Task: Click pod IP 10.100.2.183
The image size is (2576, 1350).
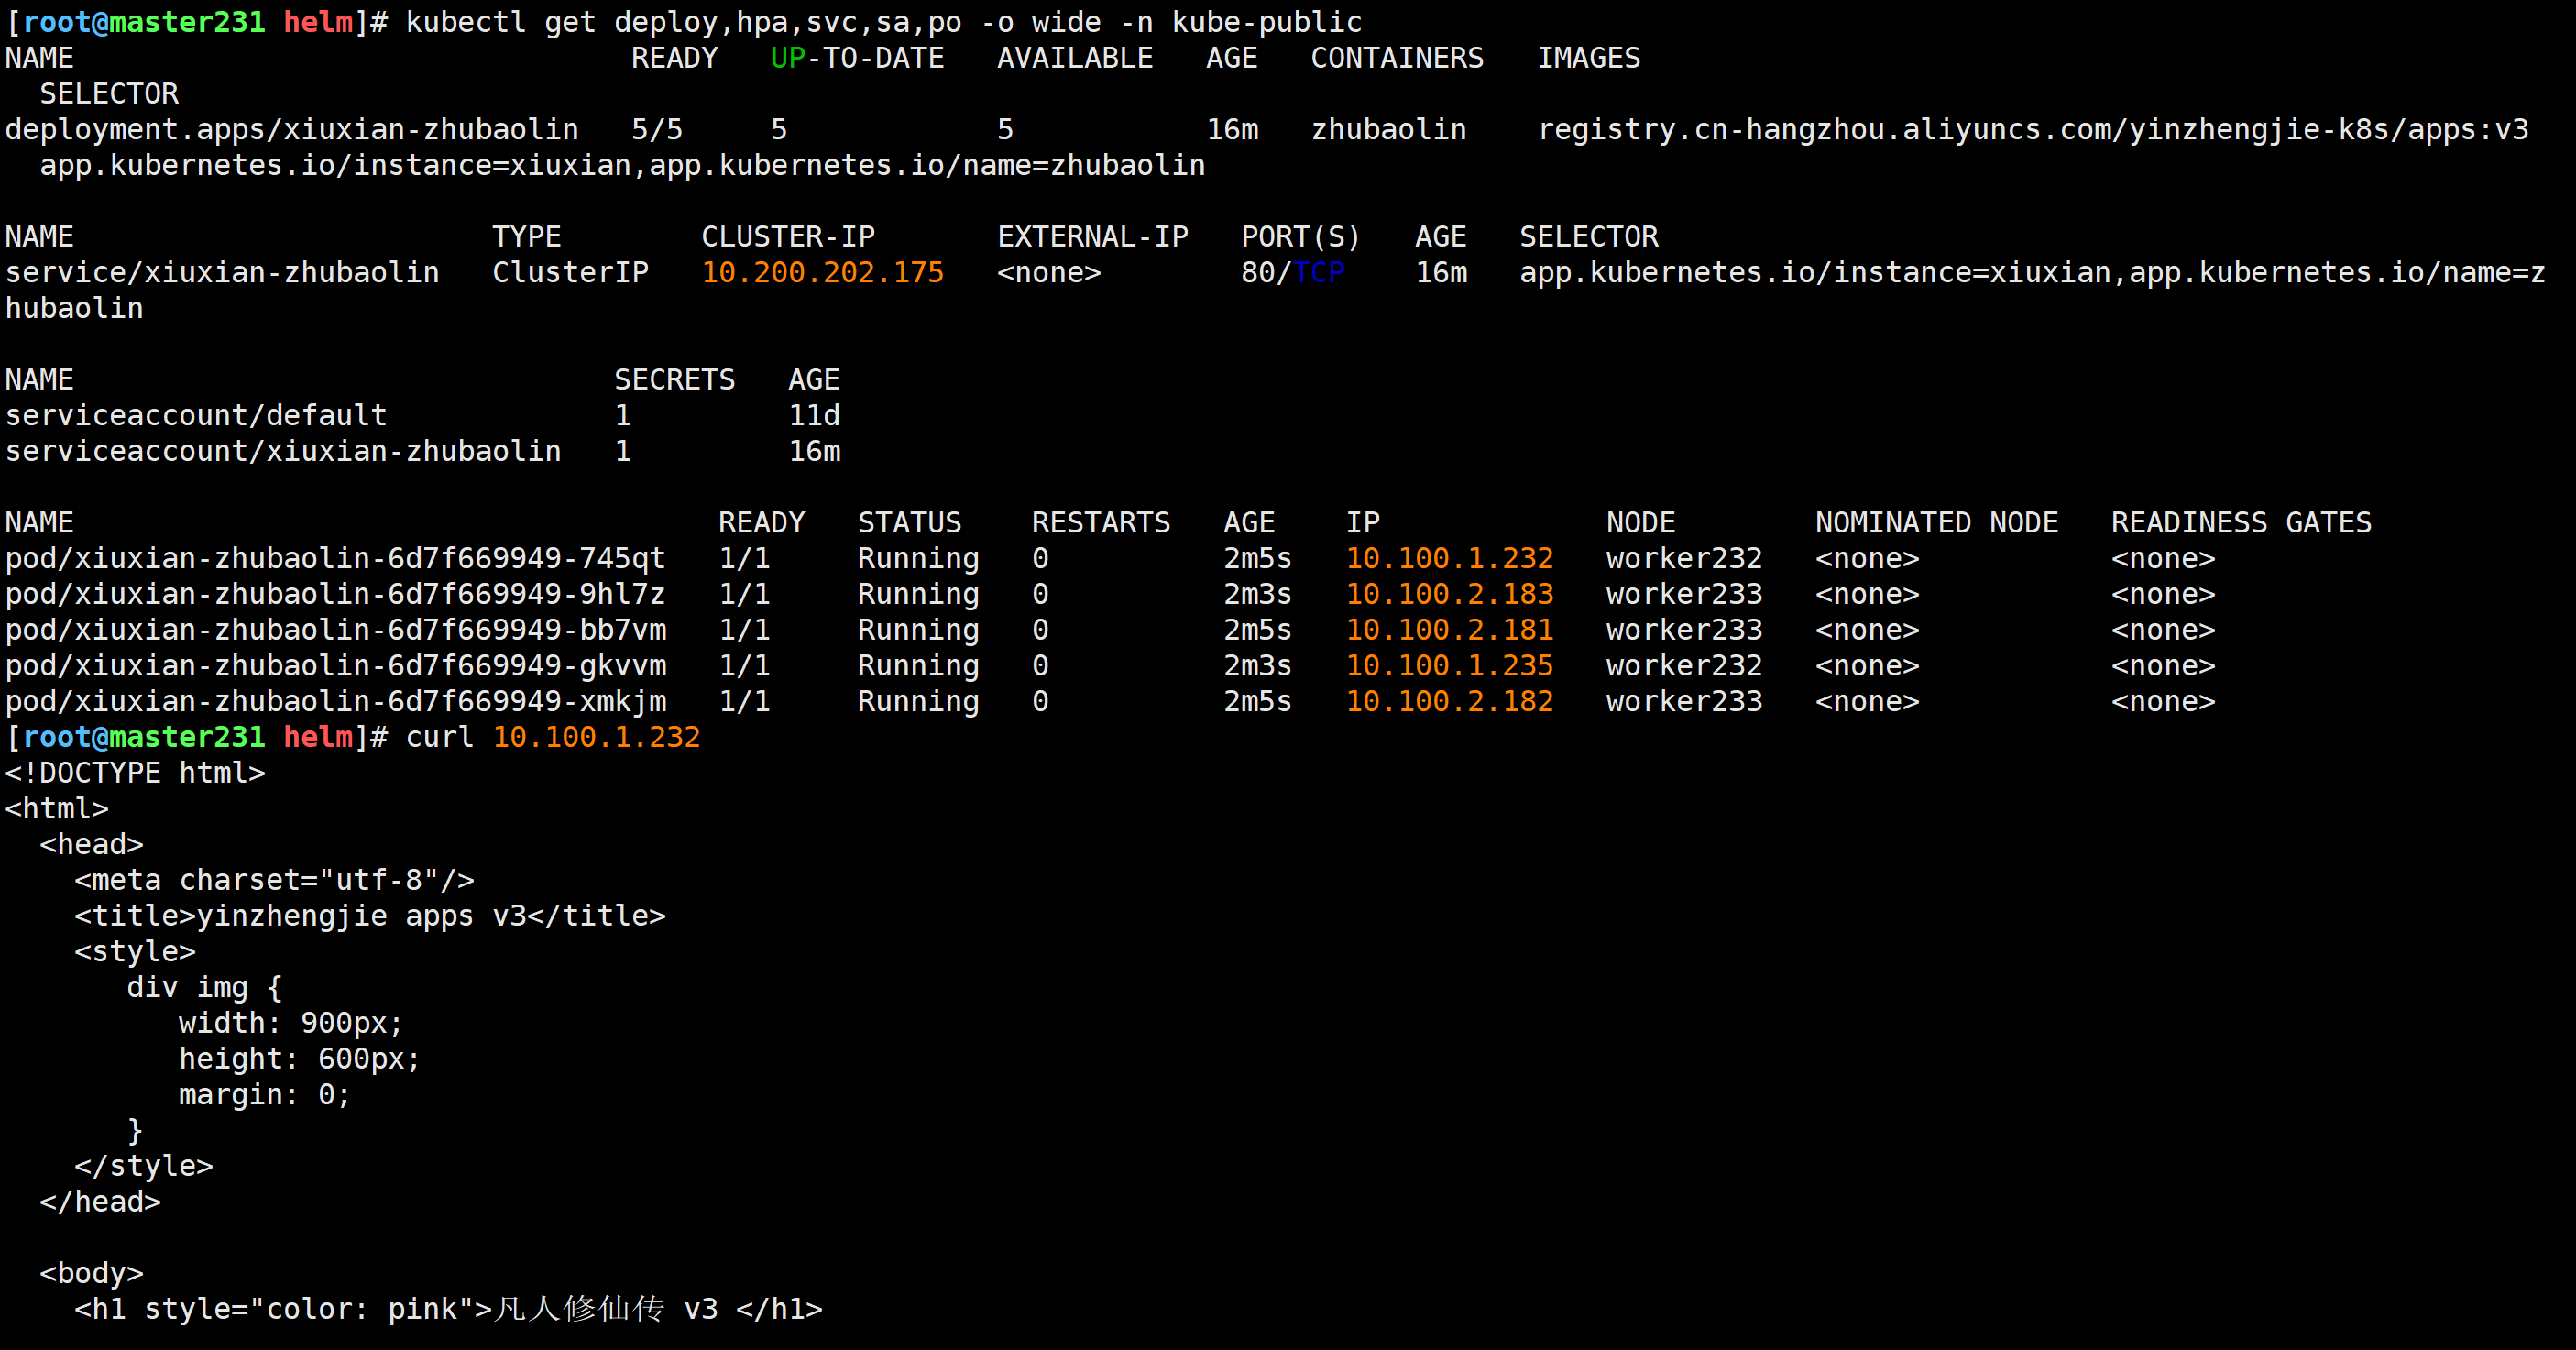Action: (1449, 594)
